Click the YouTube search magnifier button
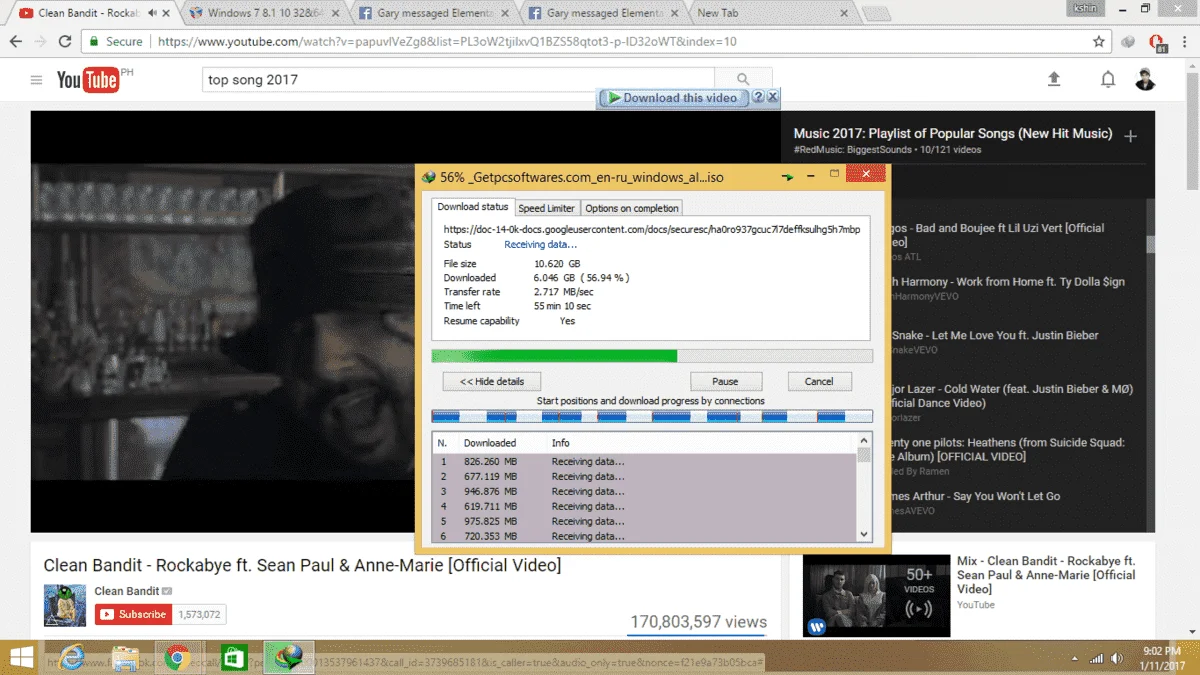The width and height of the screenshot is (1200, 675). click(743, 80)
